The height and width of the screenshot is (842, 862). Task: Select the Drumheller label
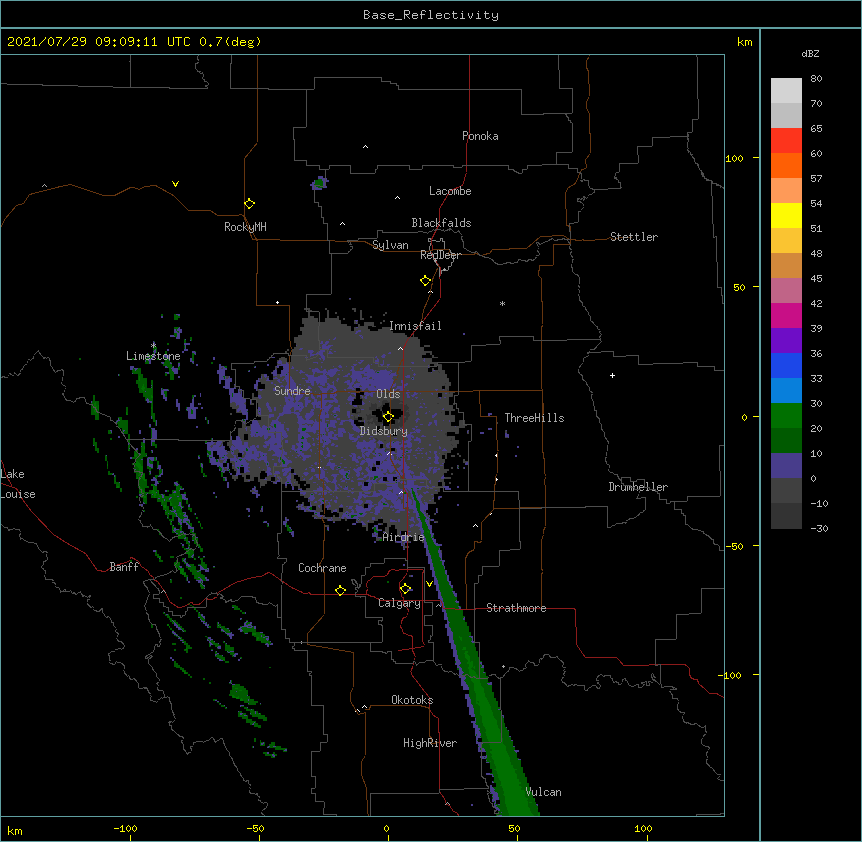click(x=638, y=487)
